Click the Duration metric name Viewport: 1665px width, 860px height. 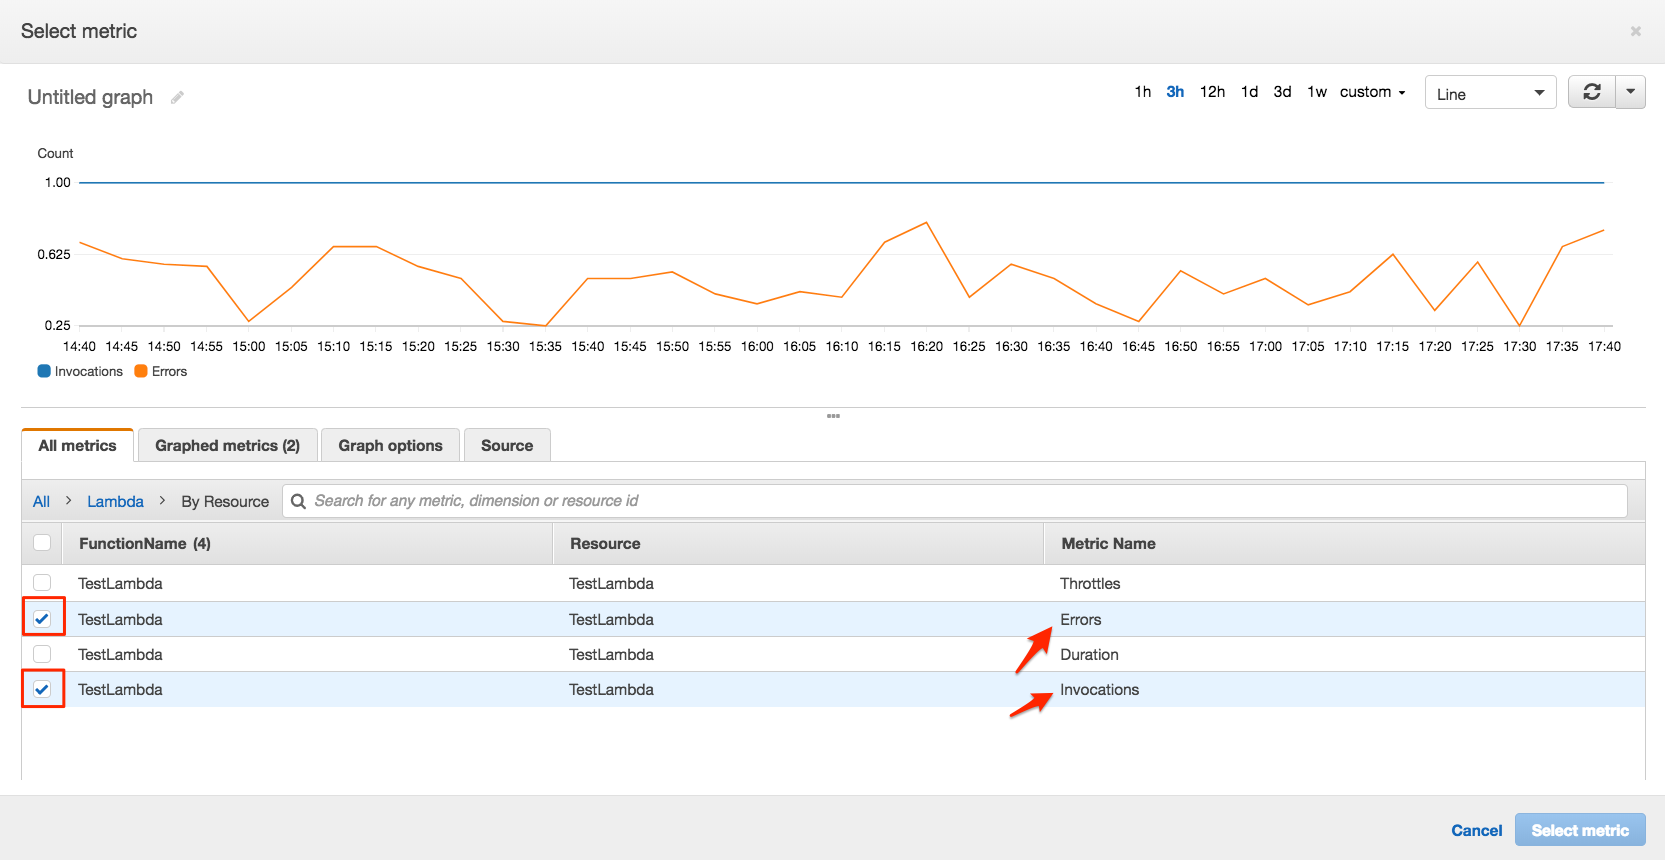pos(1089,654)
